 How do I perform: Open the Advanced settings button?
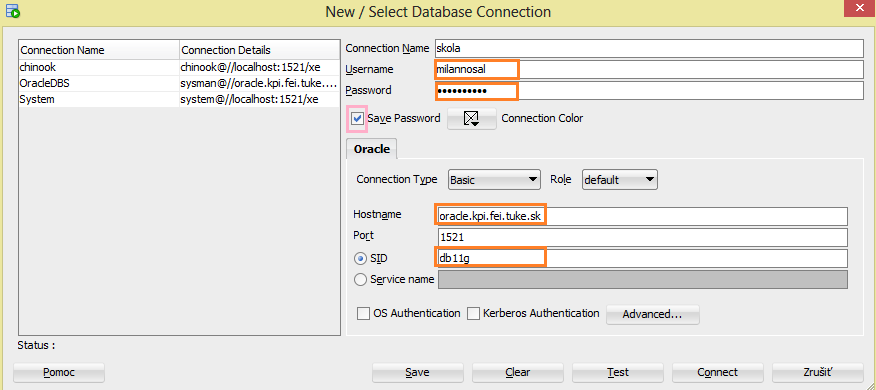tap(653, 314)
